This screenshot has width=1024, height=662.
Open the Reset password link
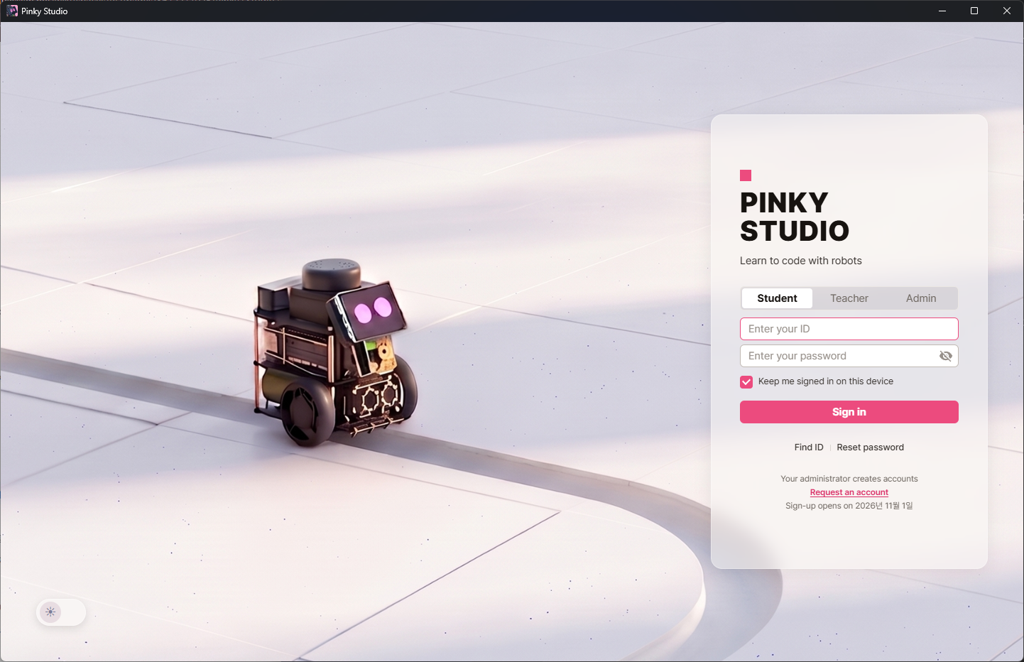871,447
